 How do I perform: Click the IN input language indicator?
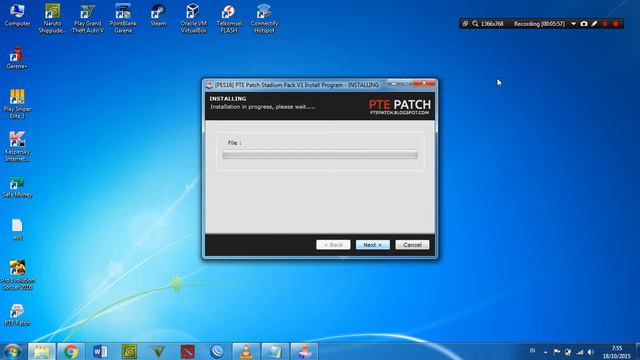[x=532, y=351]
